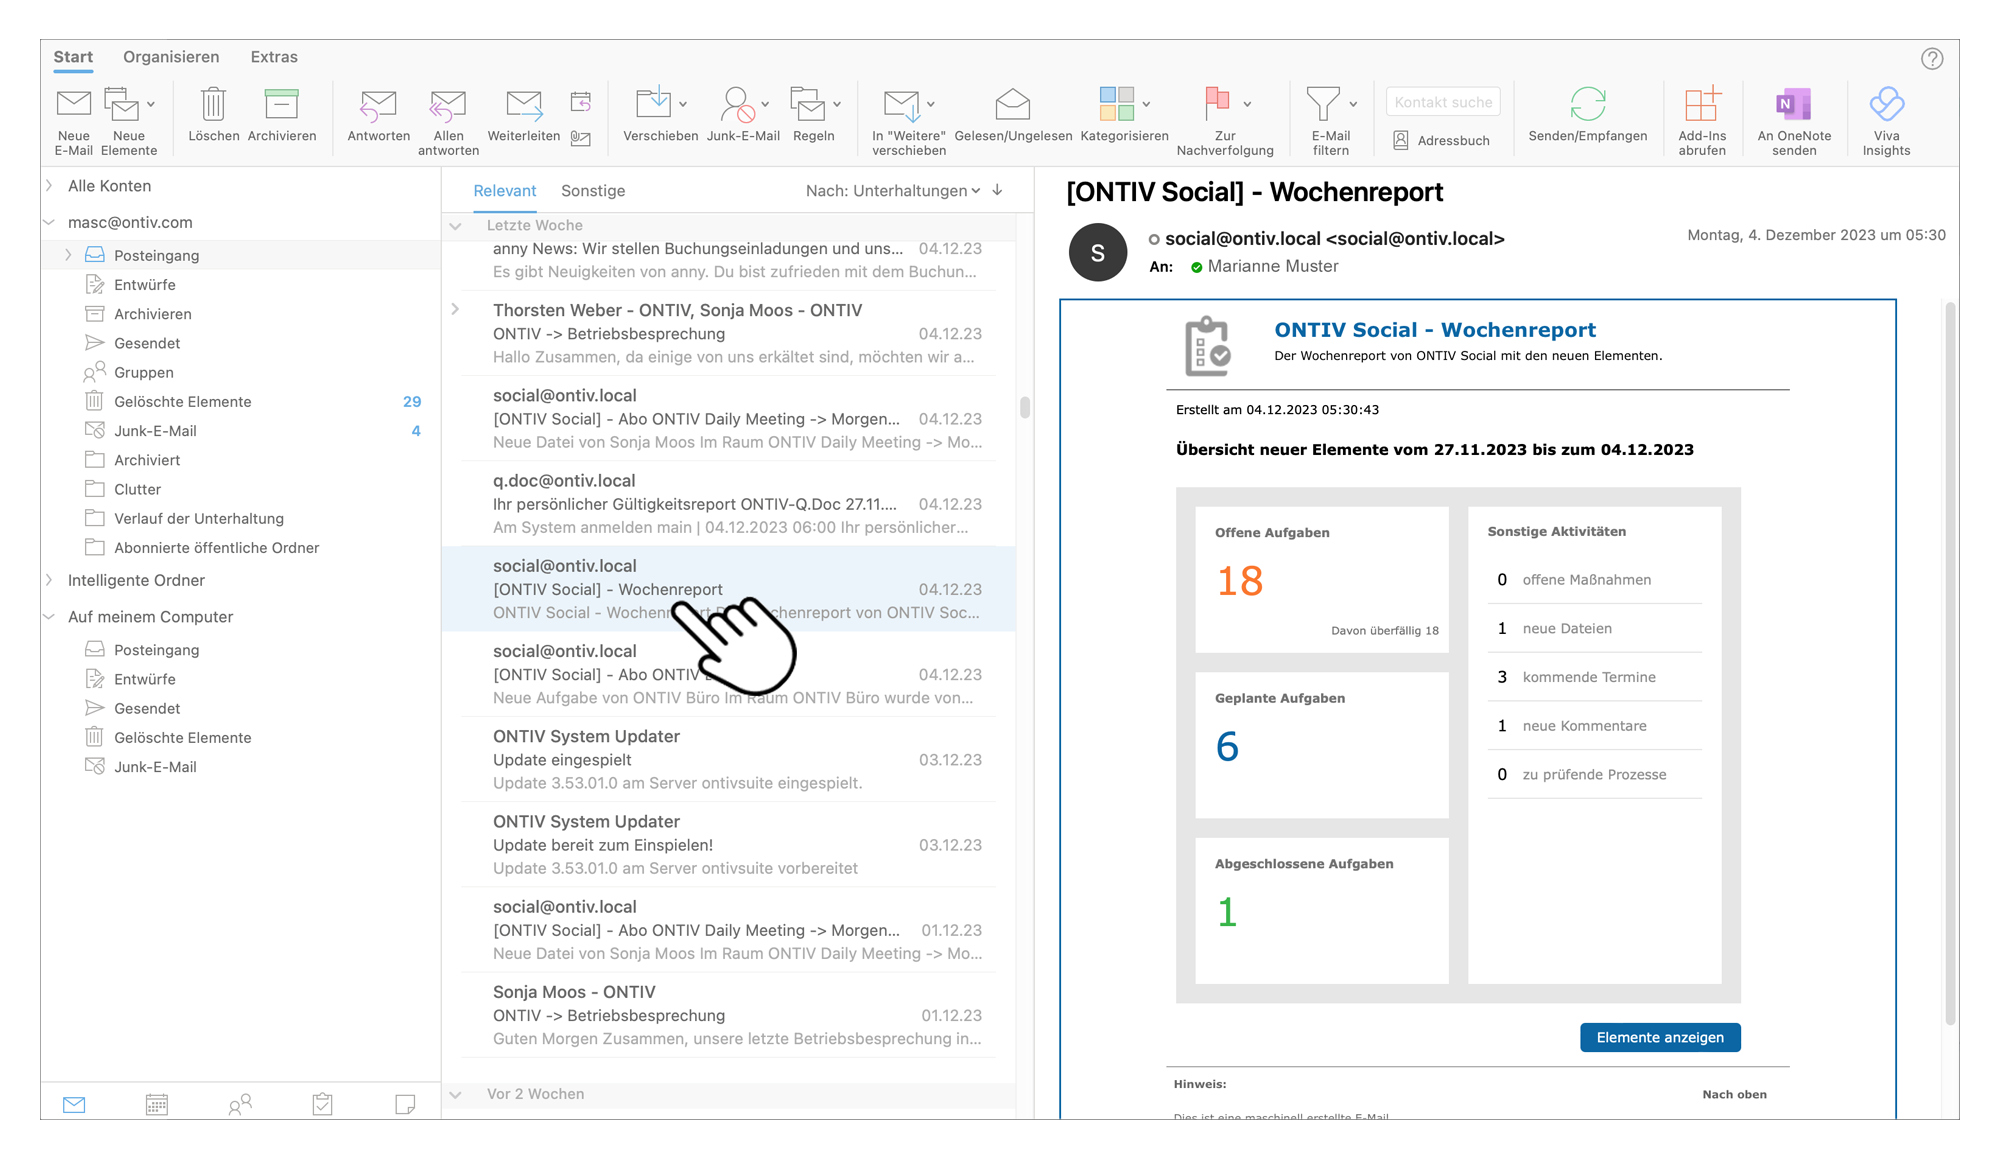Click the Weiterleiten forward icon
This screenshot has width=2000, height=1160.
point(524,104)
